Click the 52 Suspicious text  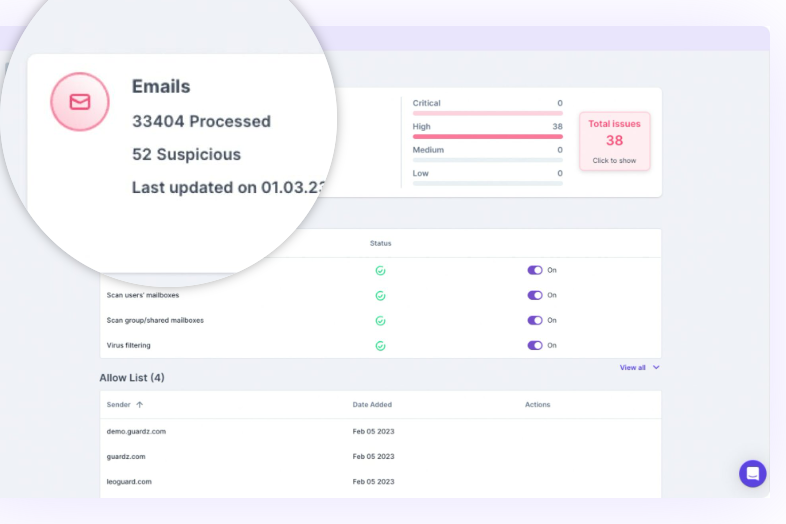coord(186,154)
